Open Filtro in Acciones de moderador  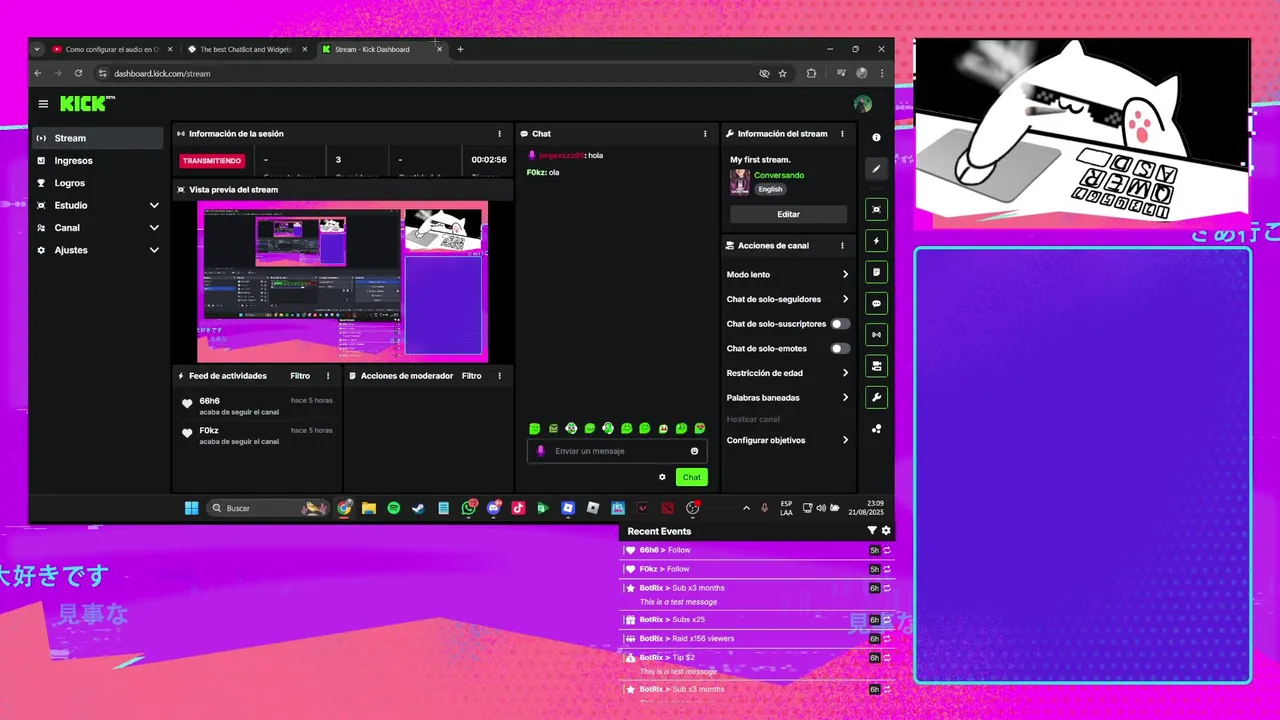pos(472,376)
